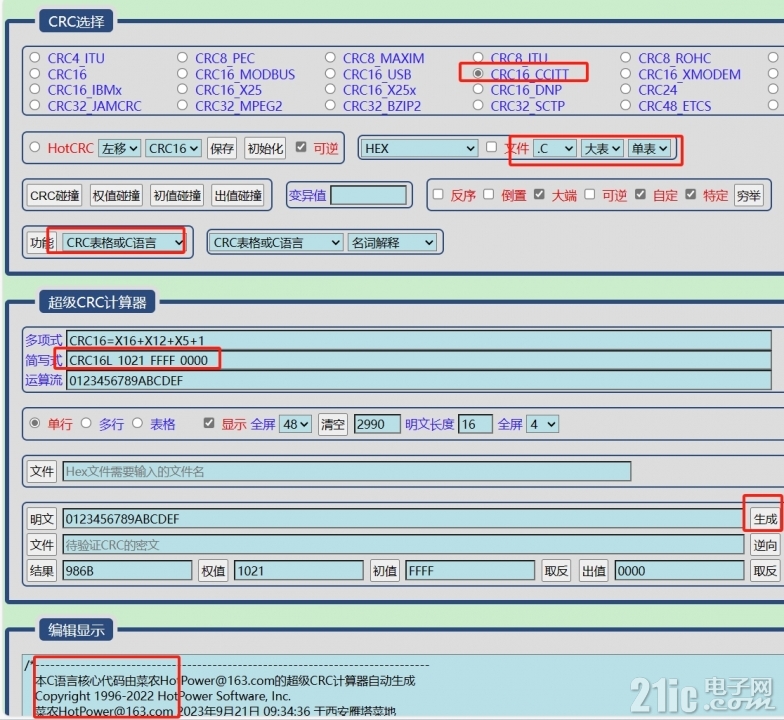This screenshot has width=784, height=720.
Task: Select CRC48_ETCS radio option
Action: click(626, 106)
